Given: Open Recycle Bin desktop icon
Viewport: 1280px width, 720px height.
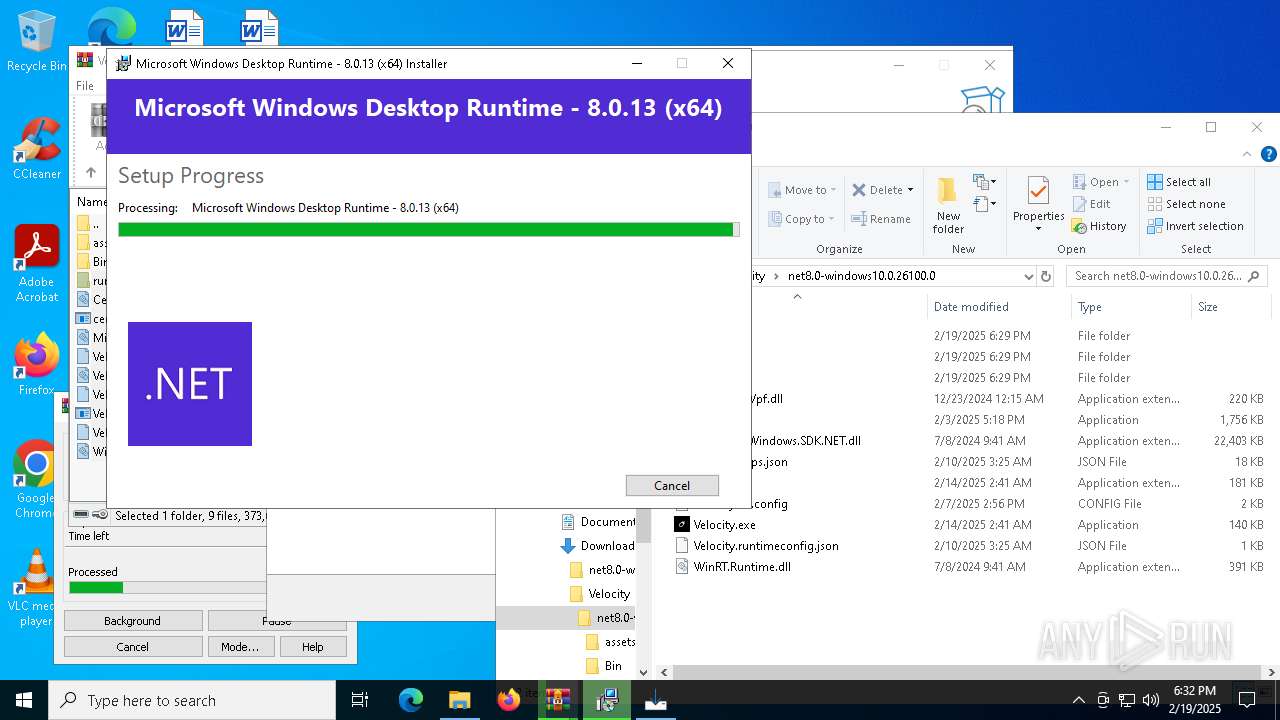Looking at the screenshot, I should [37, 41].
